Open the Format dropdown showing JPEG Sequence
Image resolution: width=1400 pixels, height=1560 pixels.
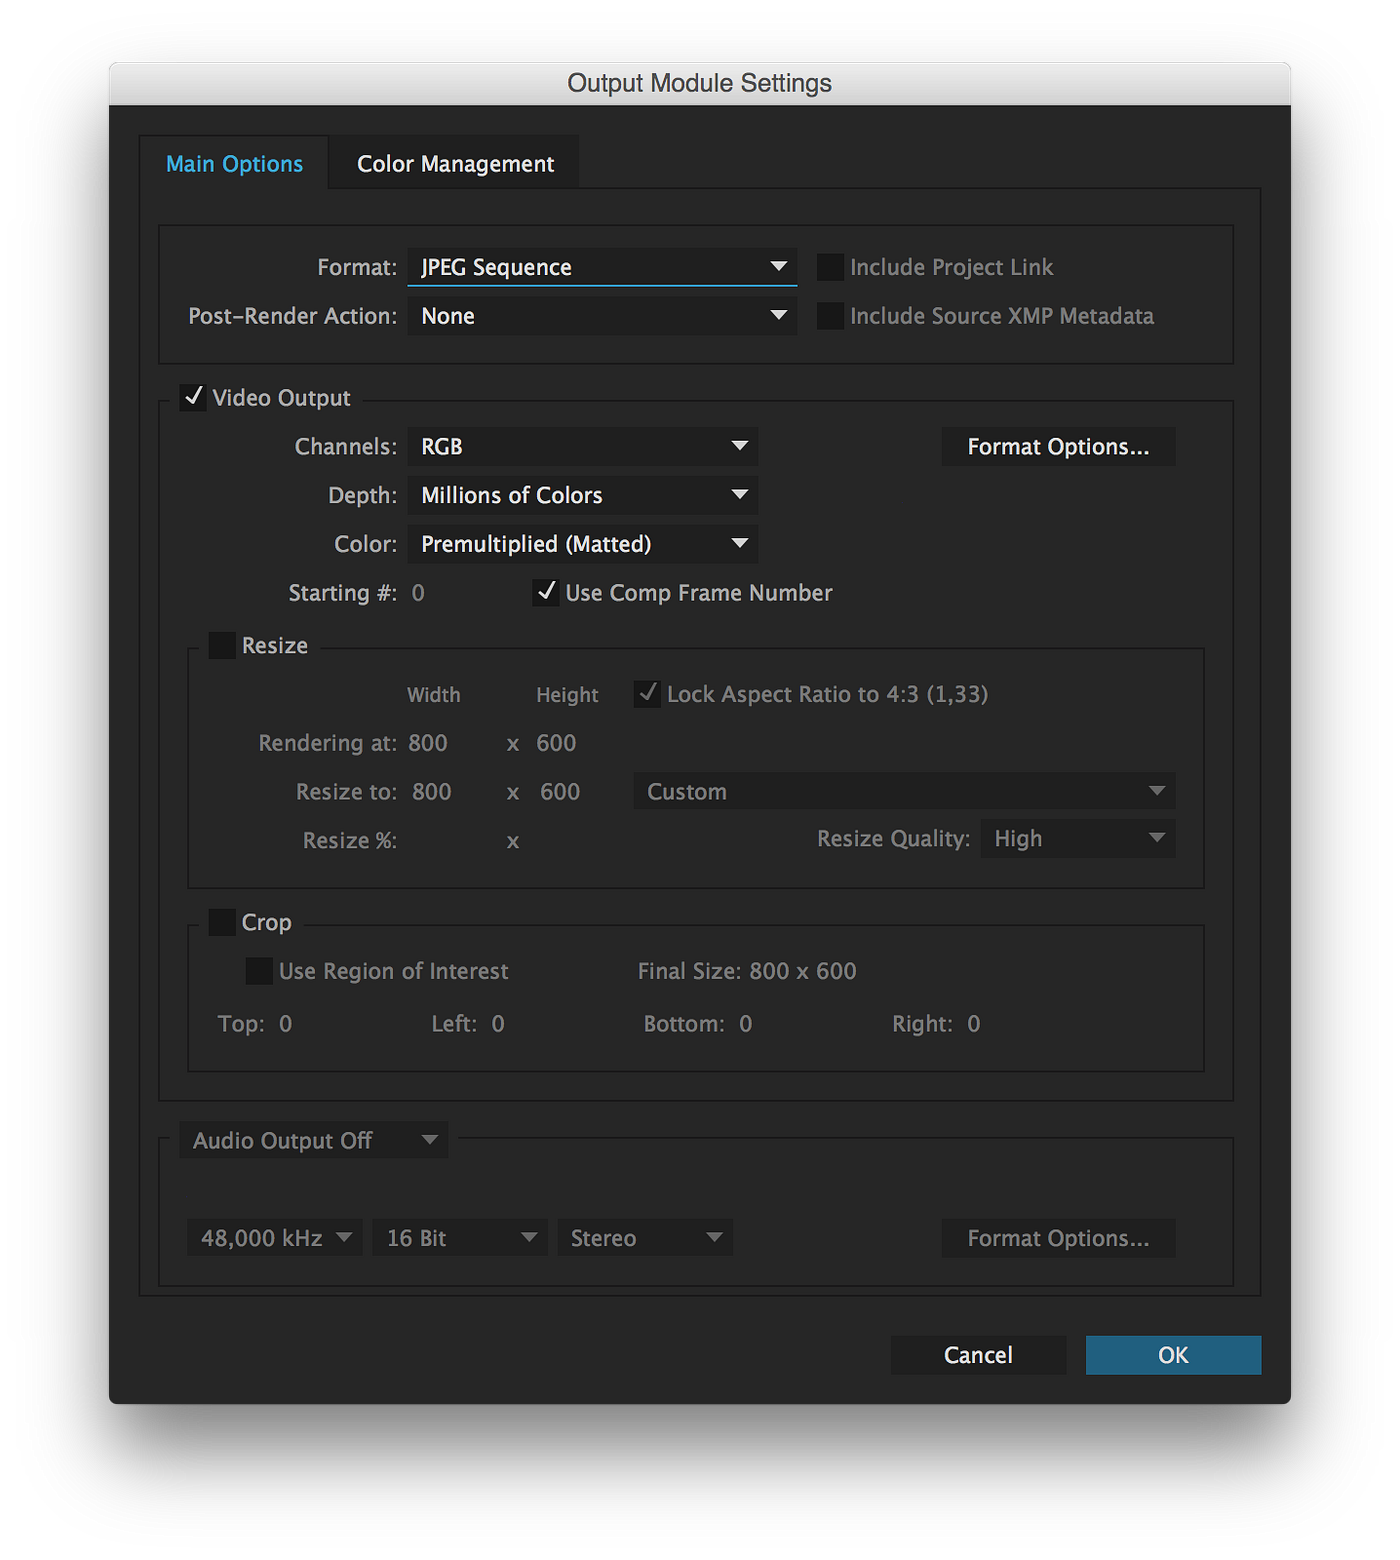(602, 267)
